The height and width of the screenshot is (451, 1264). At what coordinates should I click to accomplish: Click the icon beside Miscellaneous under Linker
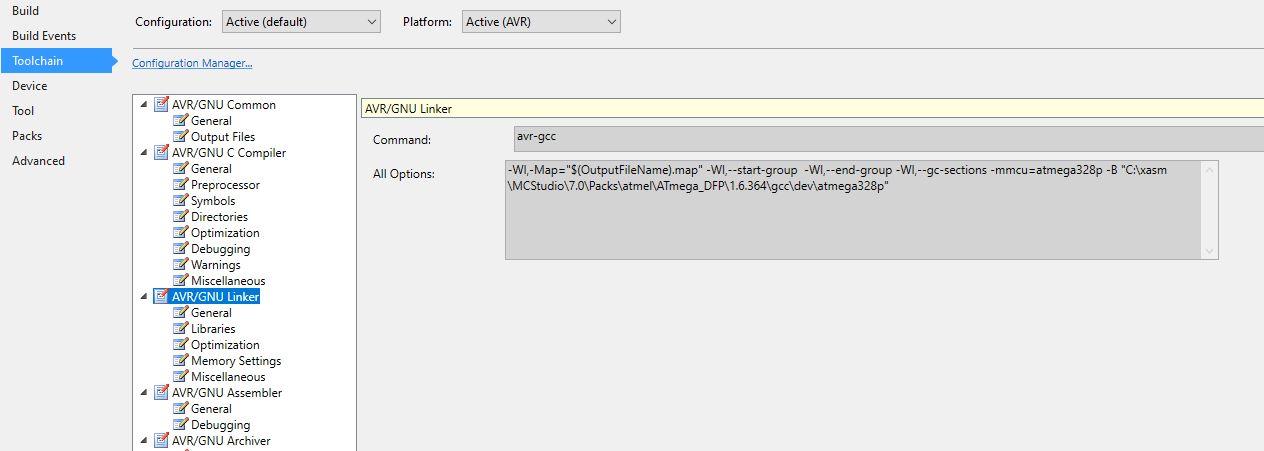[x=181, y=377]
